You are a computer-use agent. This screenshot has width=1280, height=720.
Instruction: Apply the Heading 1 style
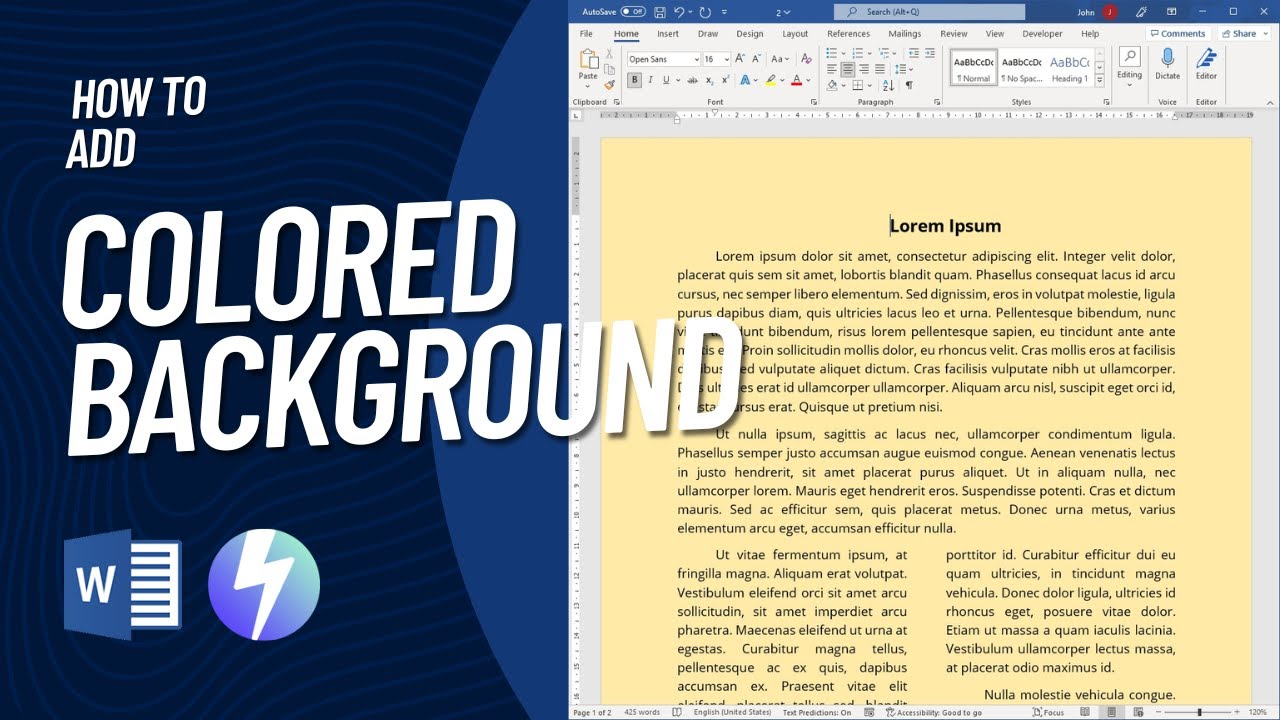pyautogui.click(x=1068, y=68)
